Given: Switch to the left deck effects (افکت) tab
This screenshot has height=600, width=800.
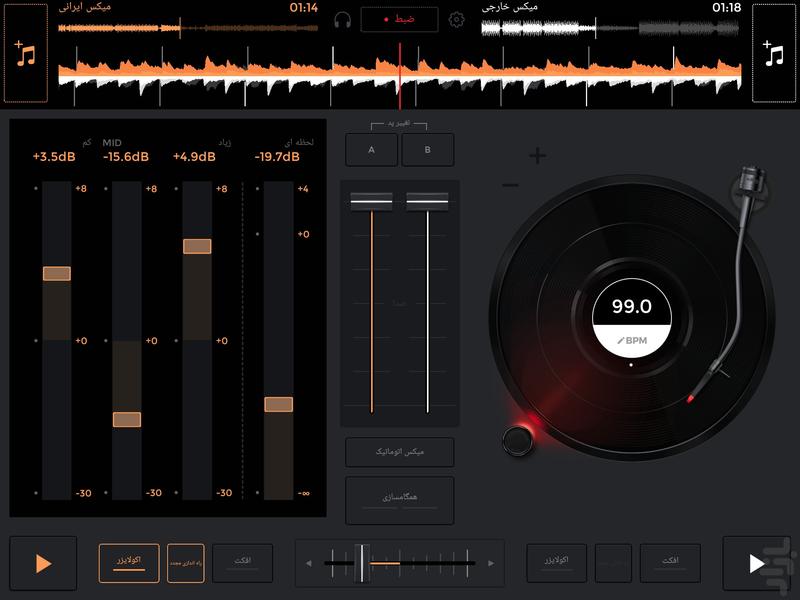Looking at the screenshot, I should pyautogui.click(x=241, y=563).
